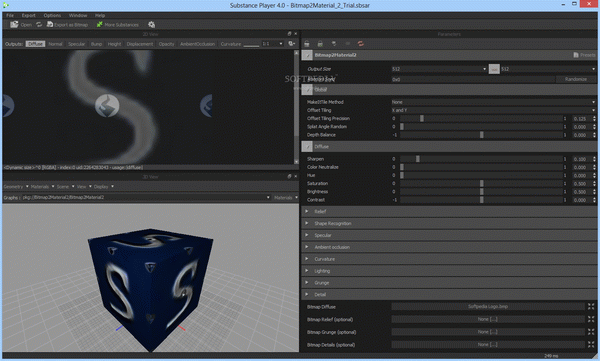This screenshot has width=600, height=361.
Task: Expand the Shape Recognition section
Action: pyautogui.click(x=450, y=223)
